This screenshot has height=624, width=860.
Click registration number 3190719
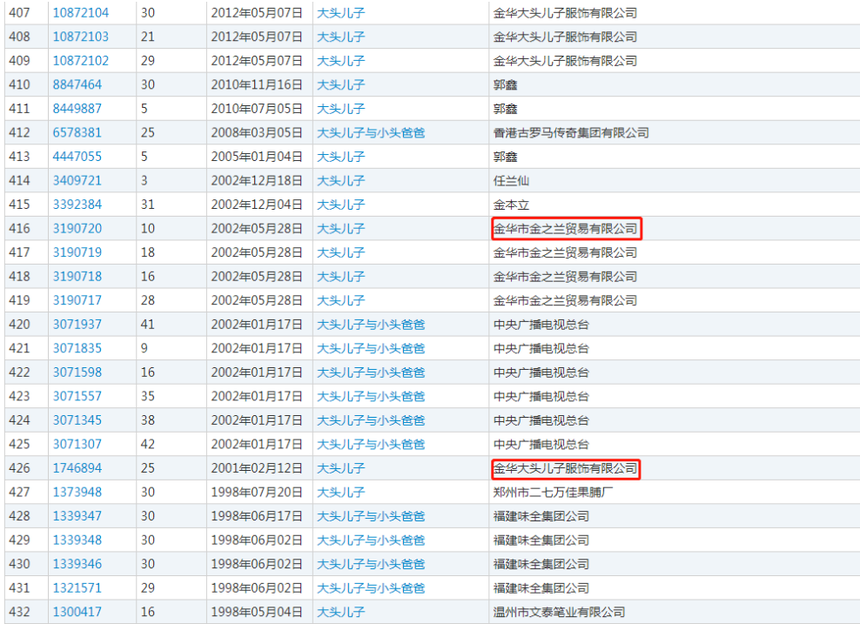pyautogui.click(x=77, y=252)
